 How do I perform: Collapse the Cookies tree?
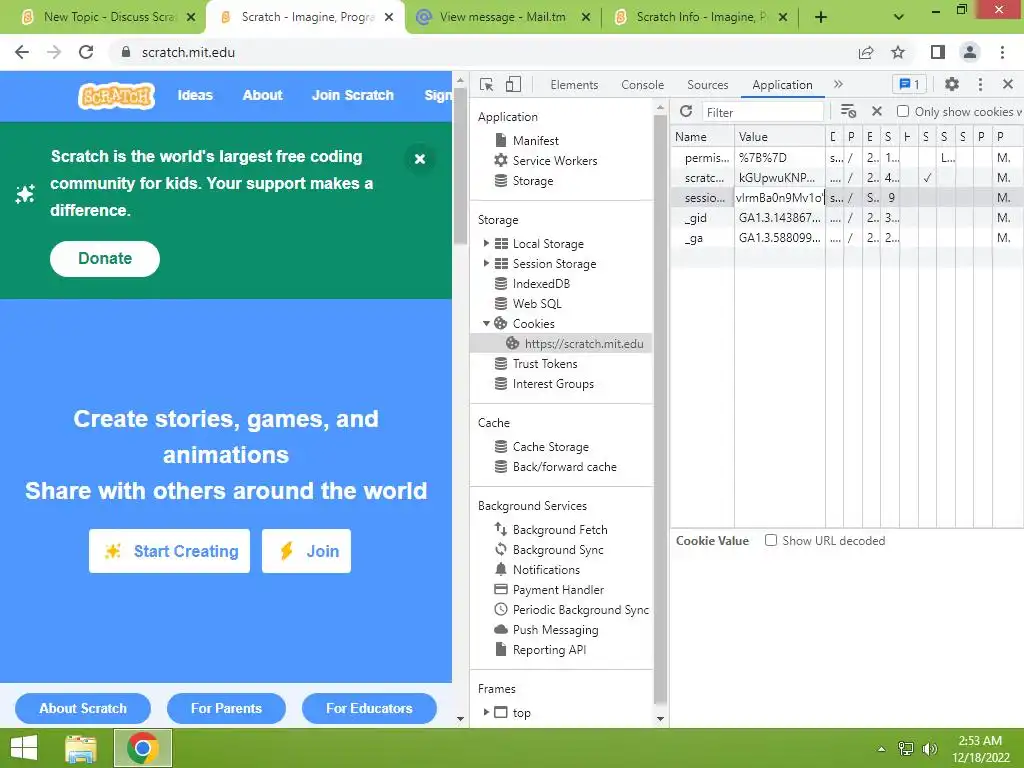(486, 323)
